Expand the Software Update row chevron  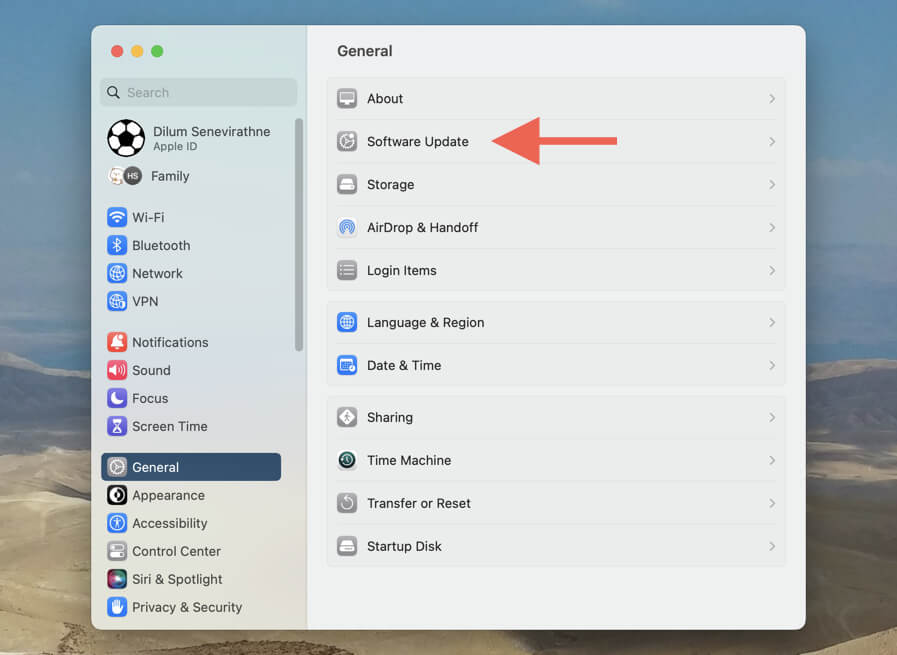coord(772,141)
